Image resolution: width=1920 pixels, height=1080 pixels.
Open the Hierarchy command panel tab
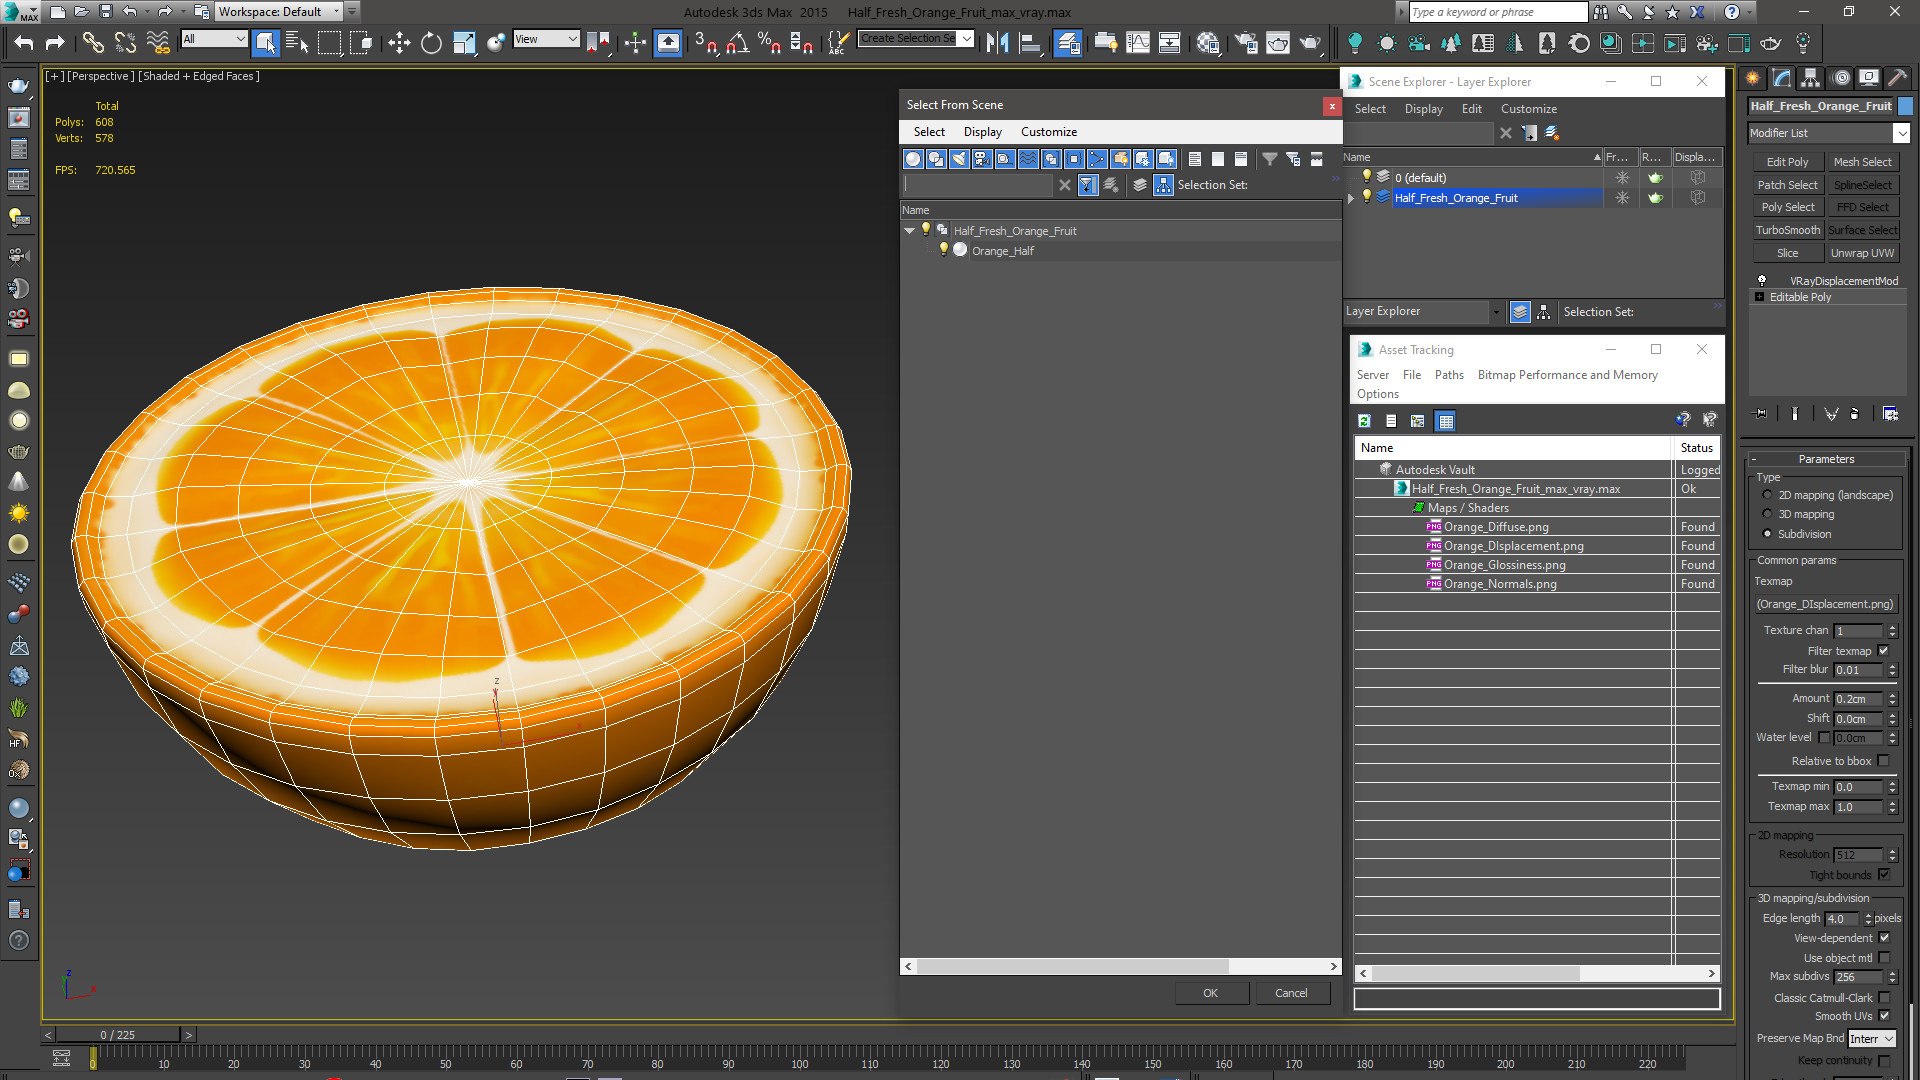(x=1810, y=78)
